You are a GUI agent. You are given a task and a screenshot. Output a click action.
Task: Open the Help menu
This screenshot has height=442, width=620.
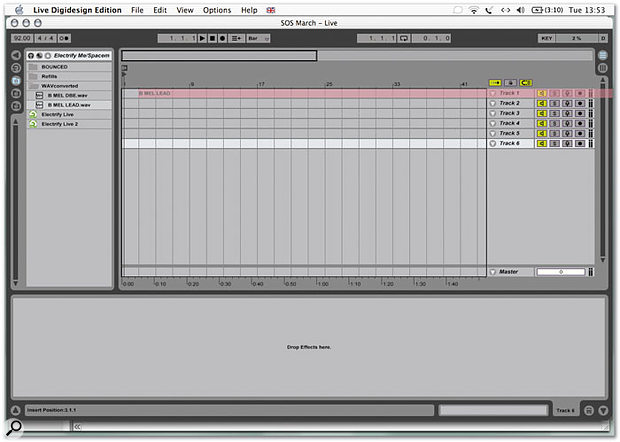click(249, 10)
